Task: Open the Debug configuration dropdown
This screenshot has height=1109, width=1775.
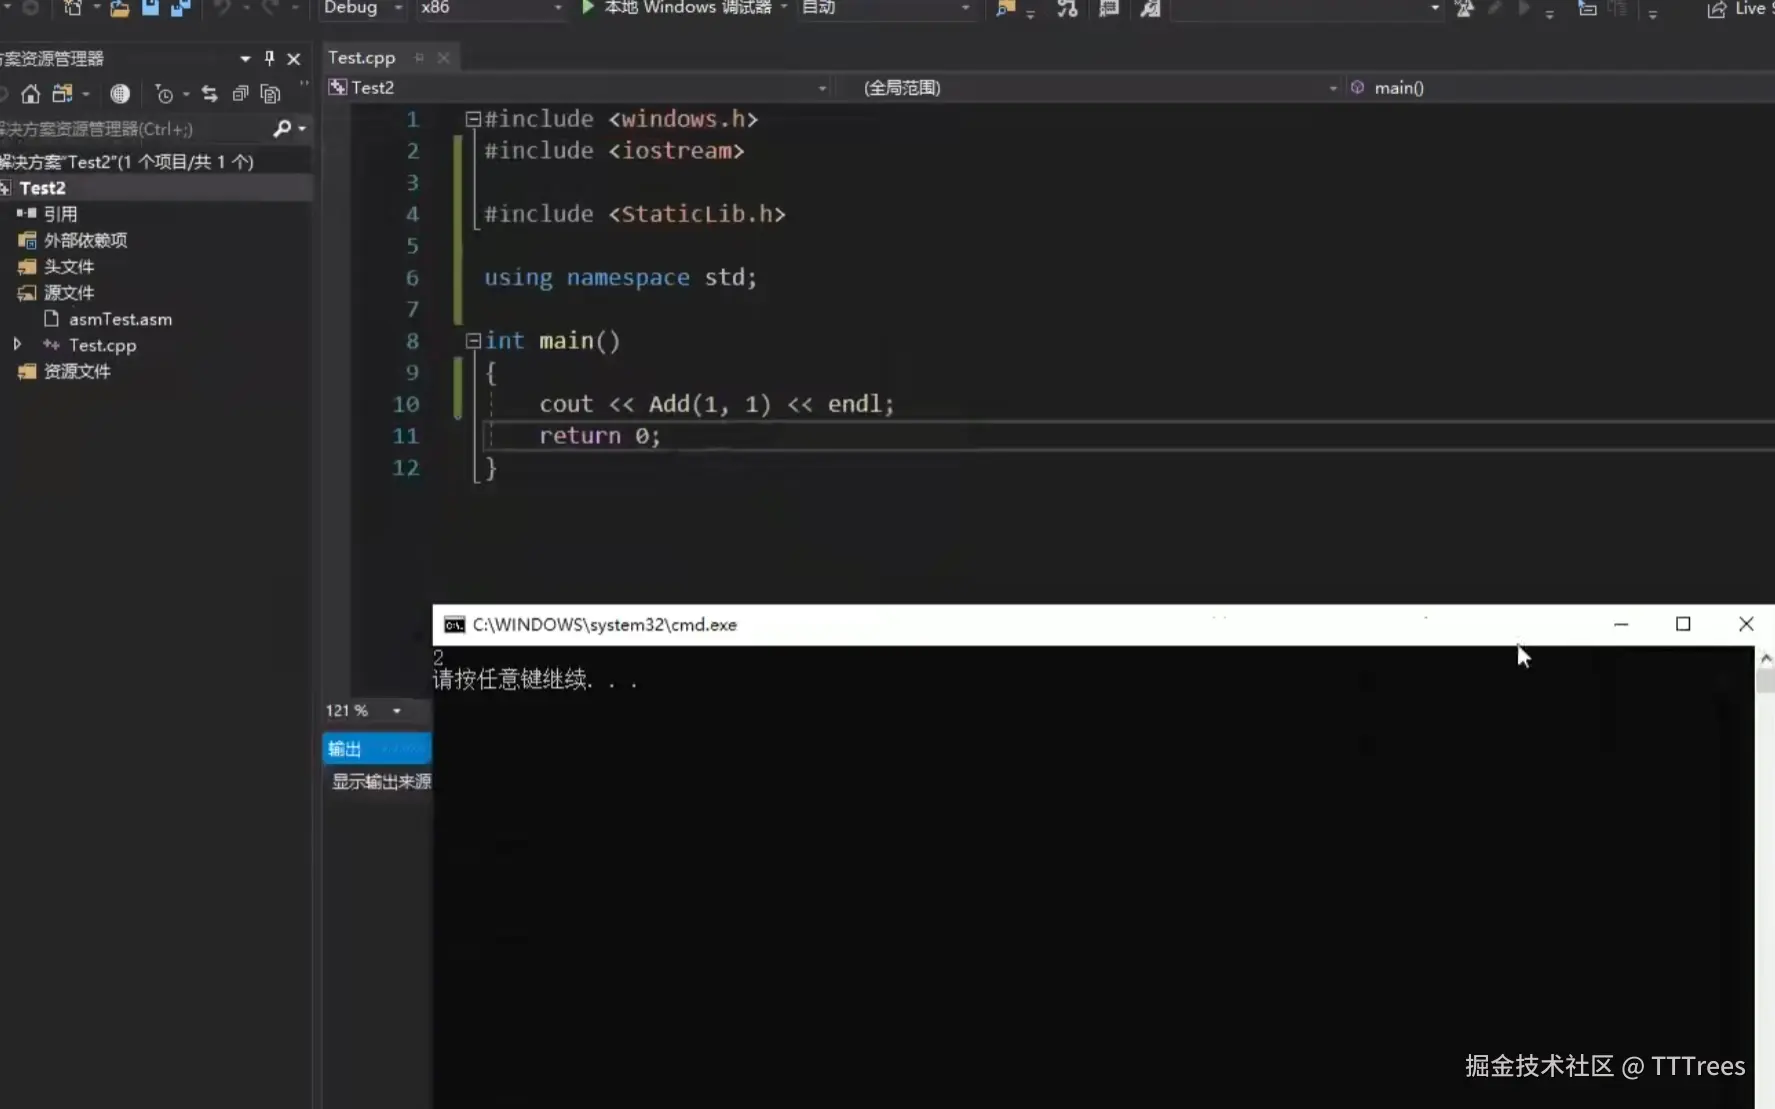Action: tap(363, 8)
